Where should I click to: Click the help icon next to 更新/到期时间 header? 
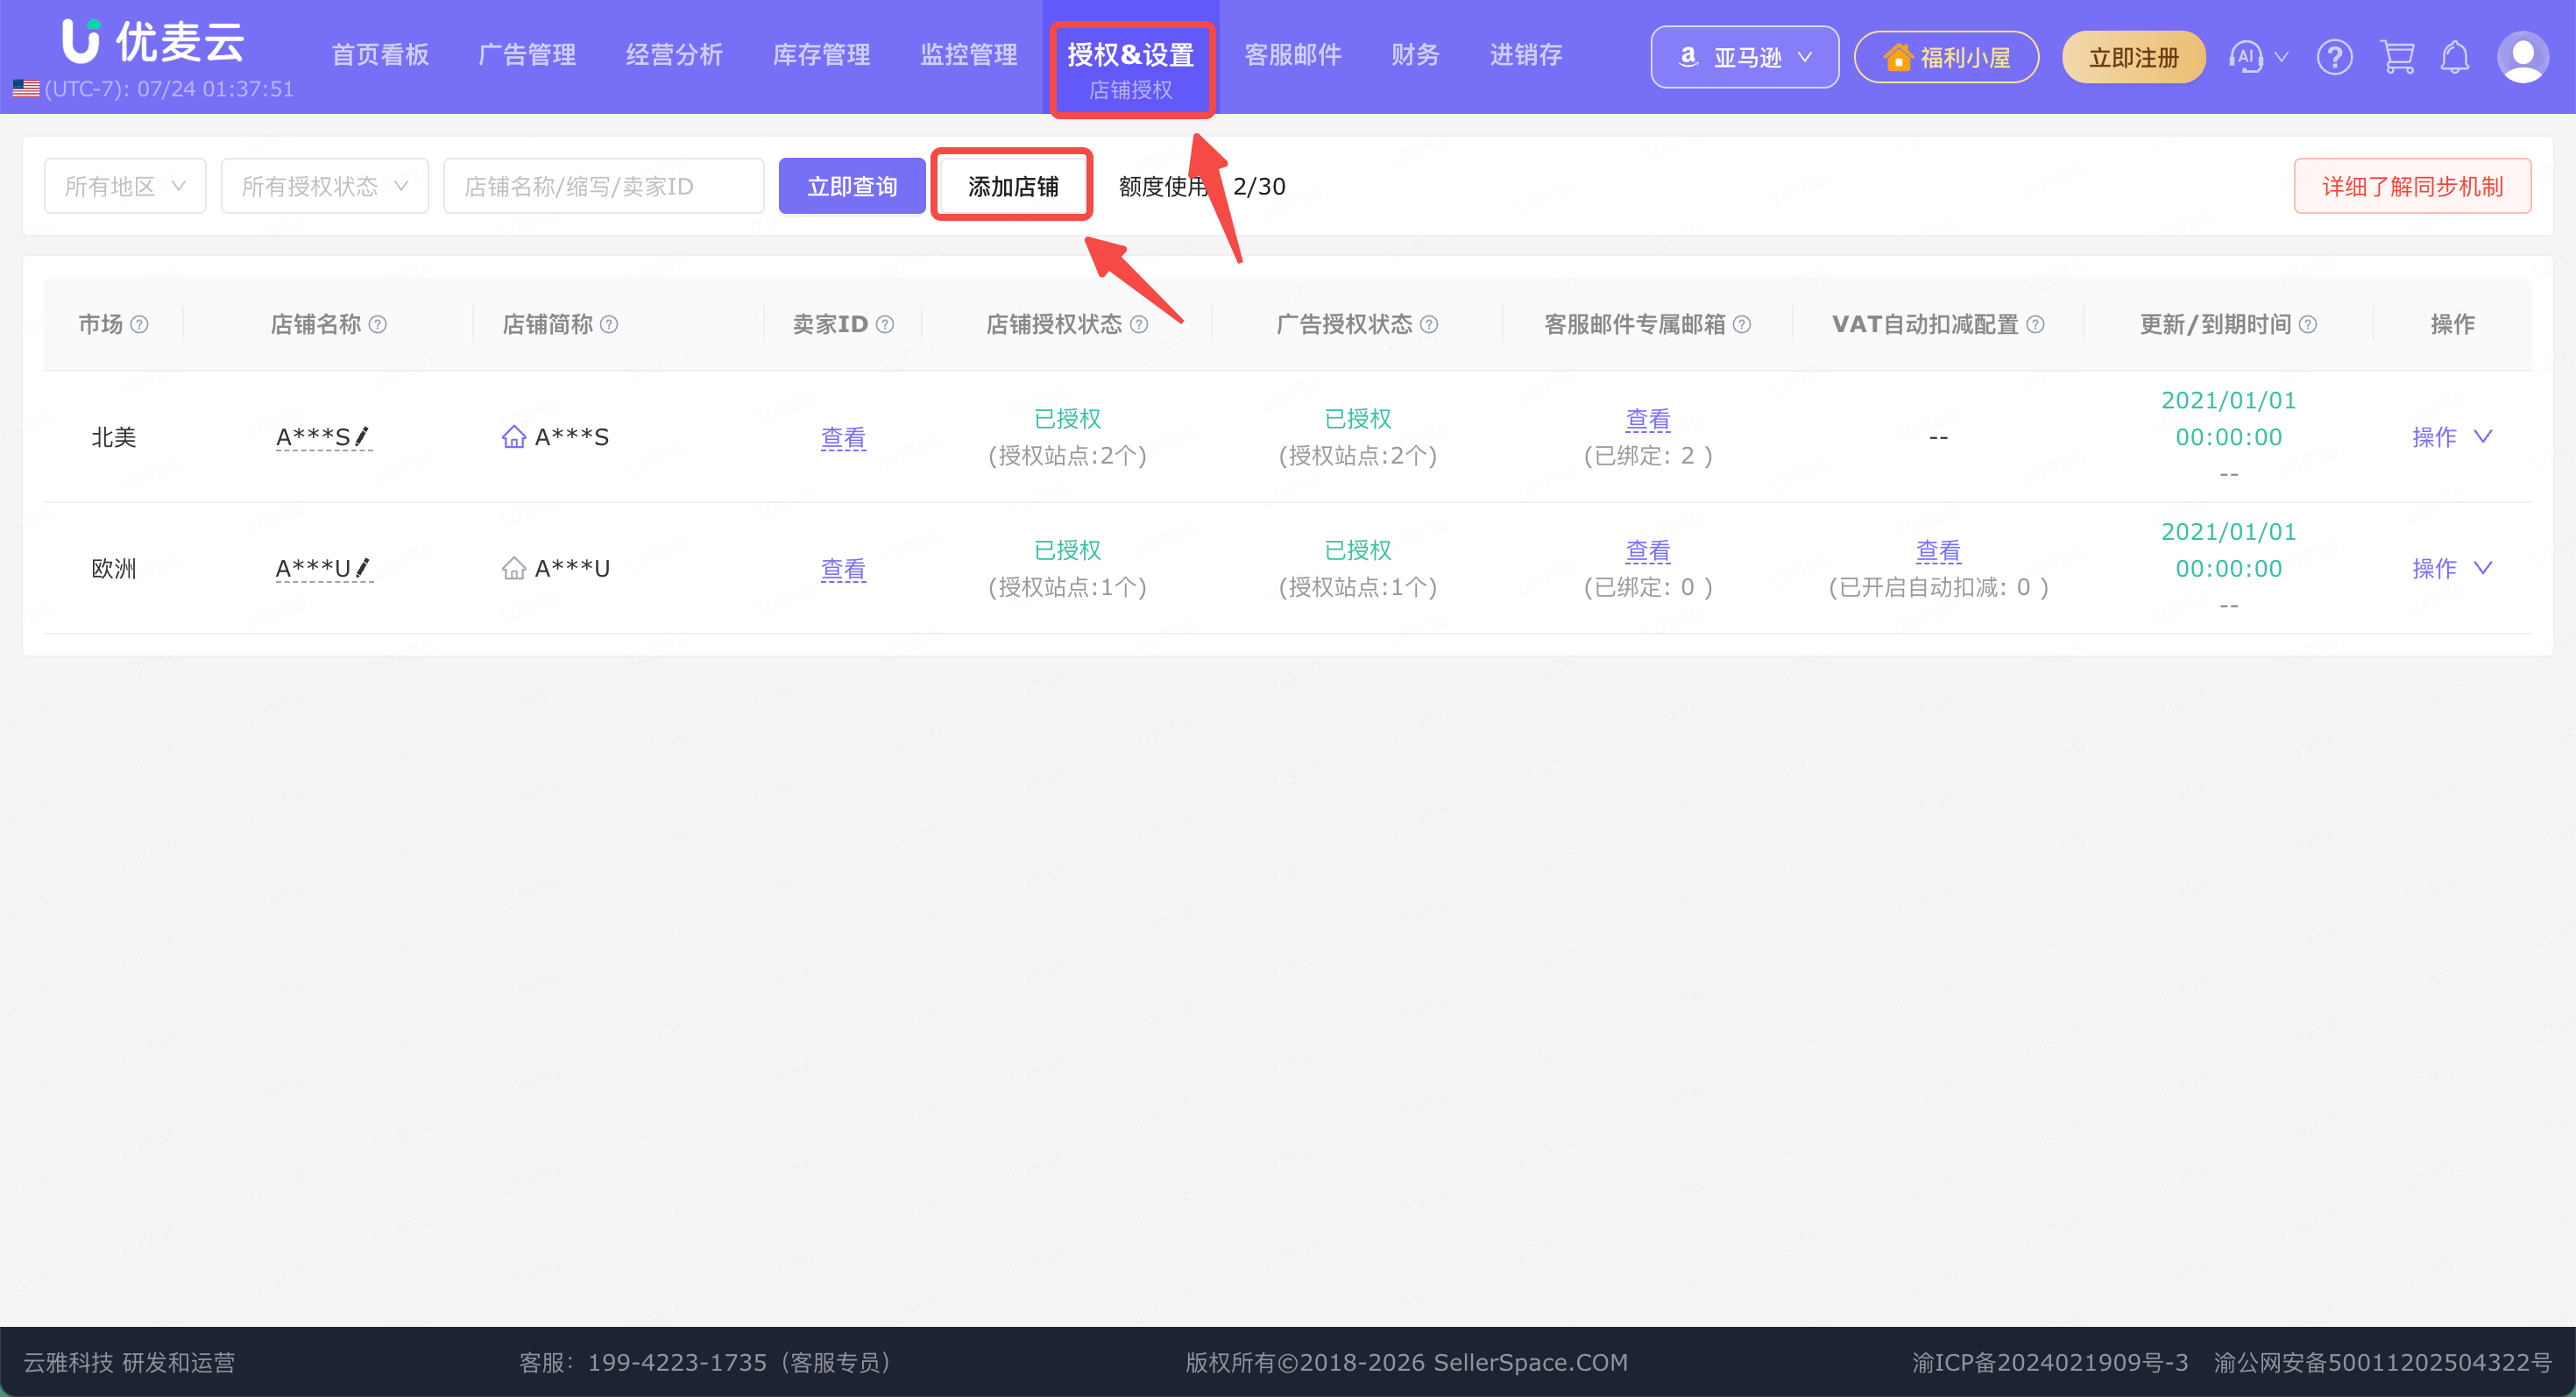pos(2308,324)
